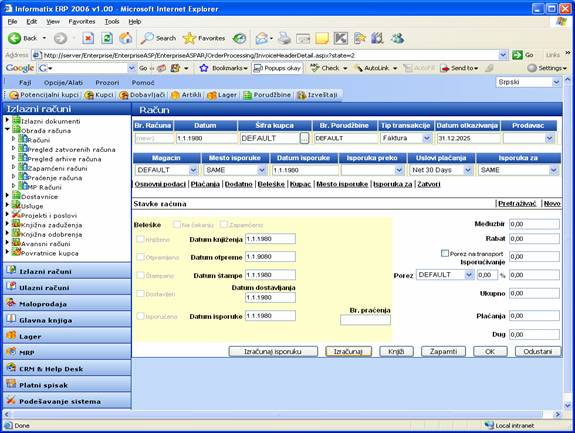Toggle the Otpremljeno checkbox
This screenshot has height=433, width=575.
pyautogui.click(x=140, y=257)
